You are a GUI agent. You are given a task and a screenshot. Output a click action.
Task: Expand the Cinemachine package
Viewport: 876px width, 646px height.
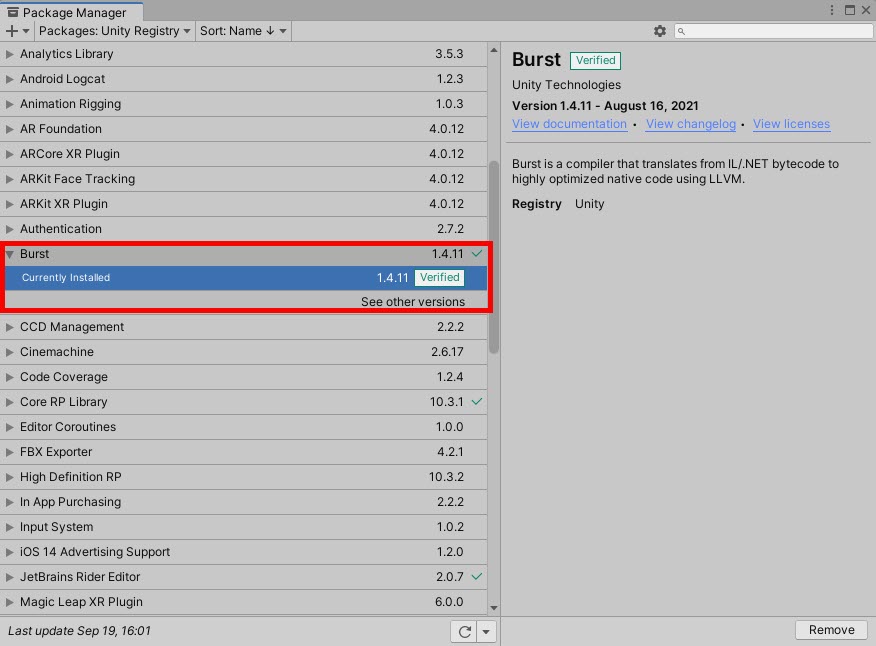(x=9, y=352)
